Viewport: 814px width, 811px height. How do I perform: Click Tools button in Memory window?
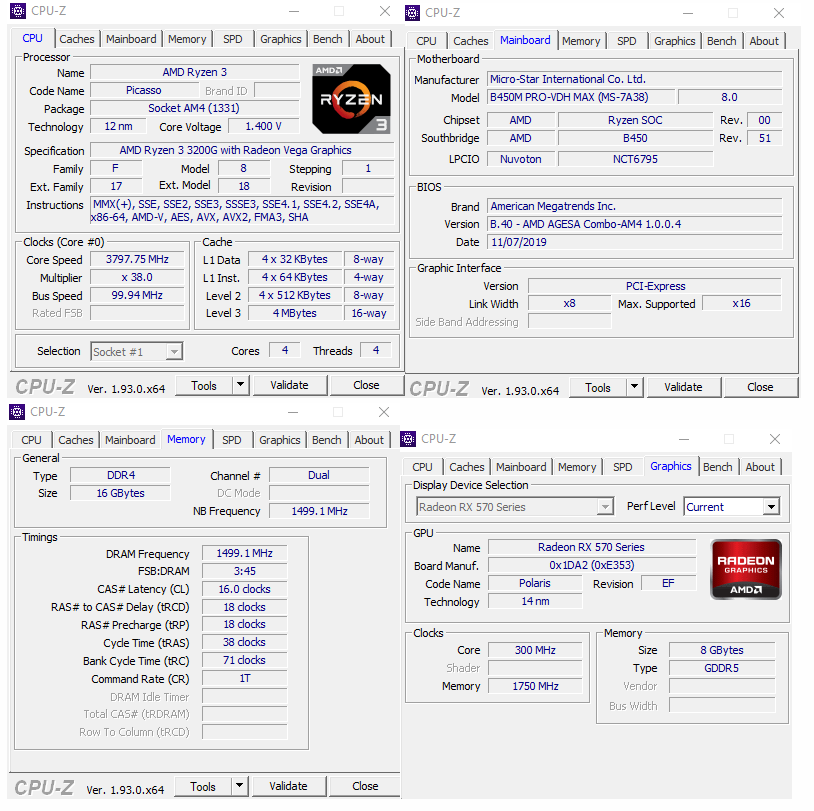[x=202, y=786]
